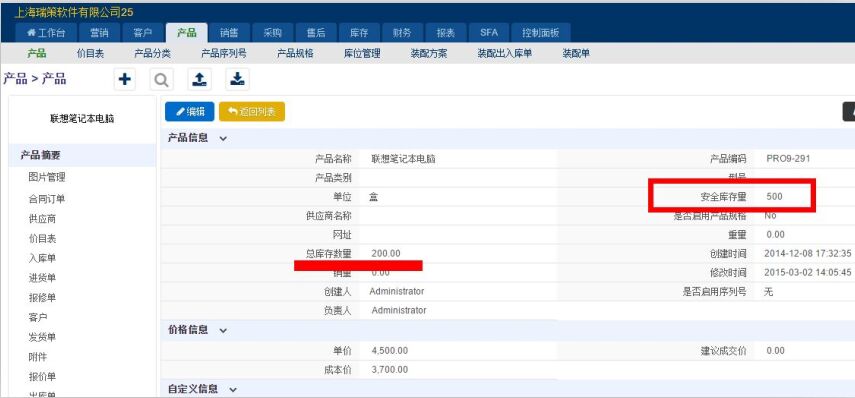
Task: Switch to the 库存 tab
Action: (359, 33)
